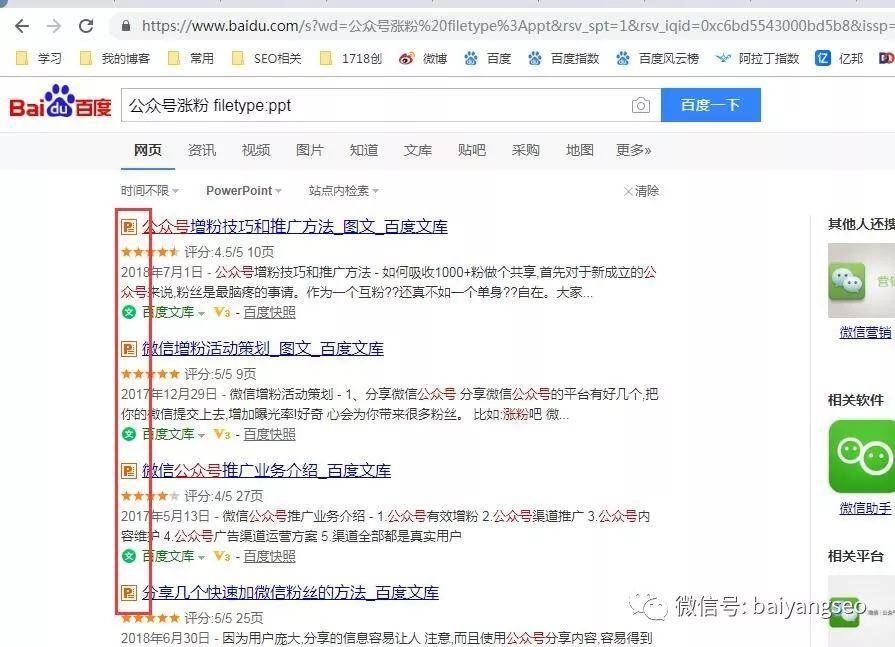Open result 微信增粉活动策划_图文_百度文库
Image resolution: width=895 pixels, height=647 pixels.
(x=263, y=349)
